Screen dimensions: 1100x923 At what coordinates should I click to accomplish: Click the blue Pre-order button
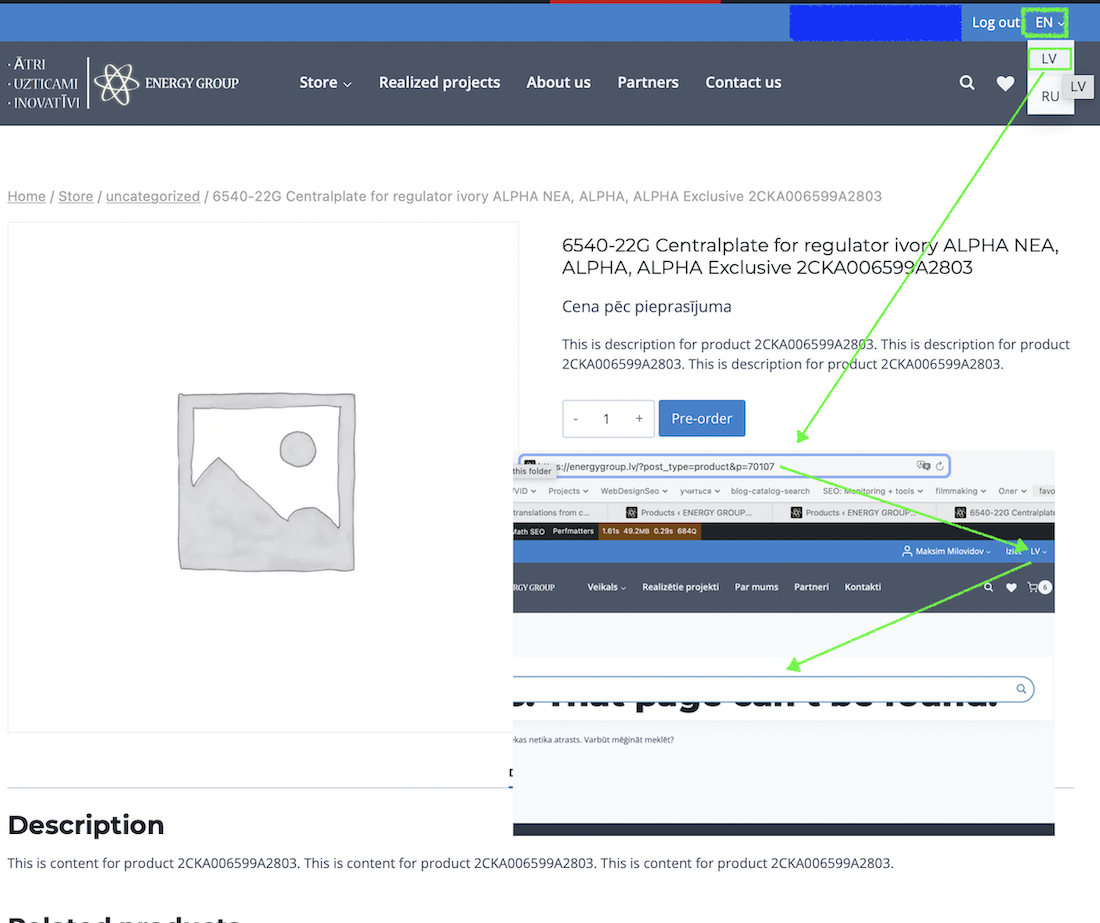(702, 419)
